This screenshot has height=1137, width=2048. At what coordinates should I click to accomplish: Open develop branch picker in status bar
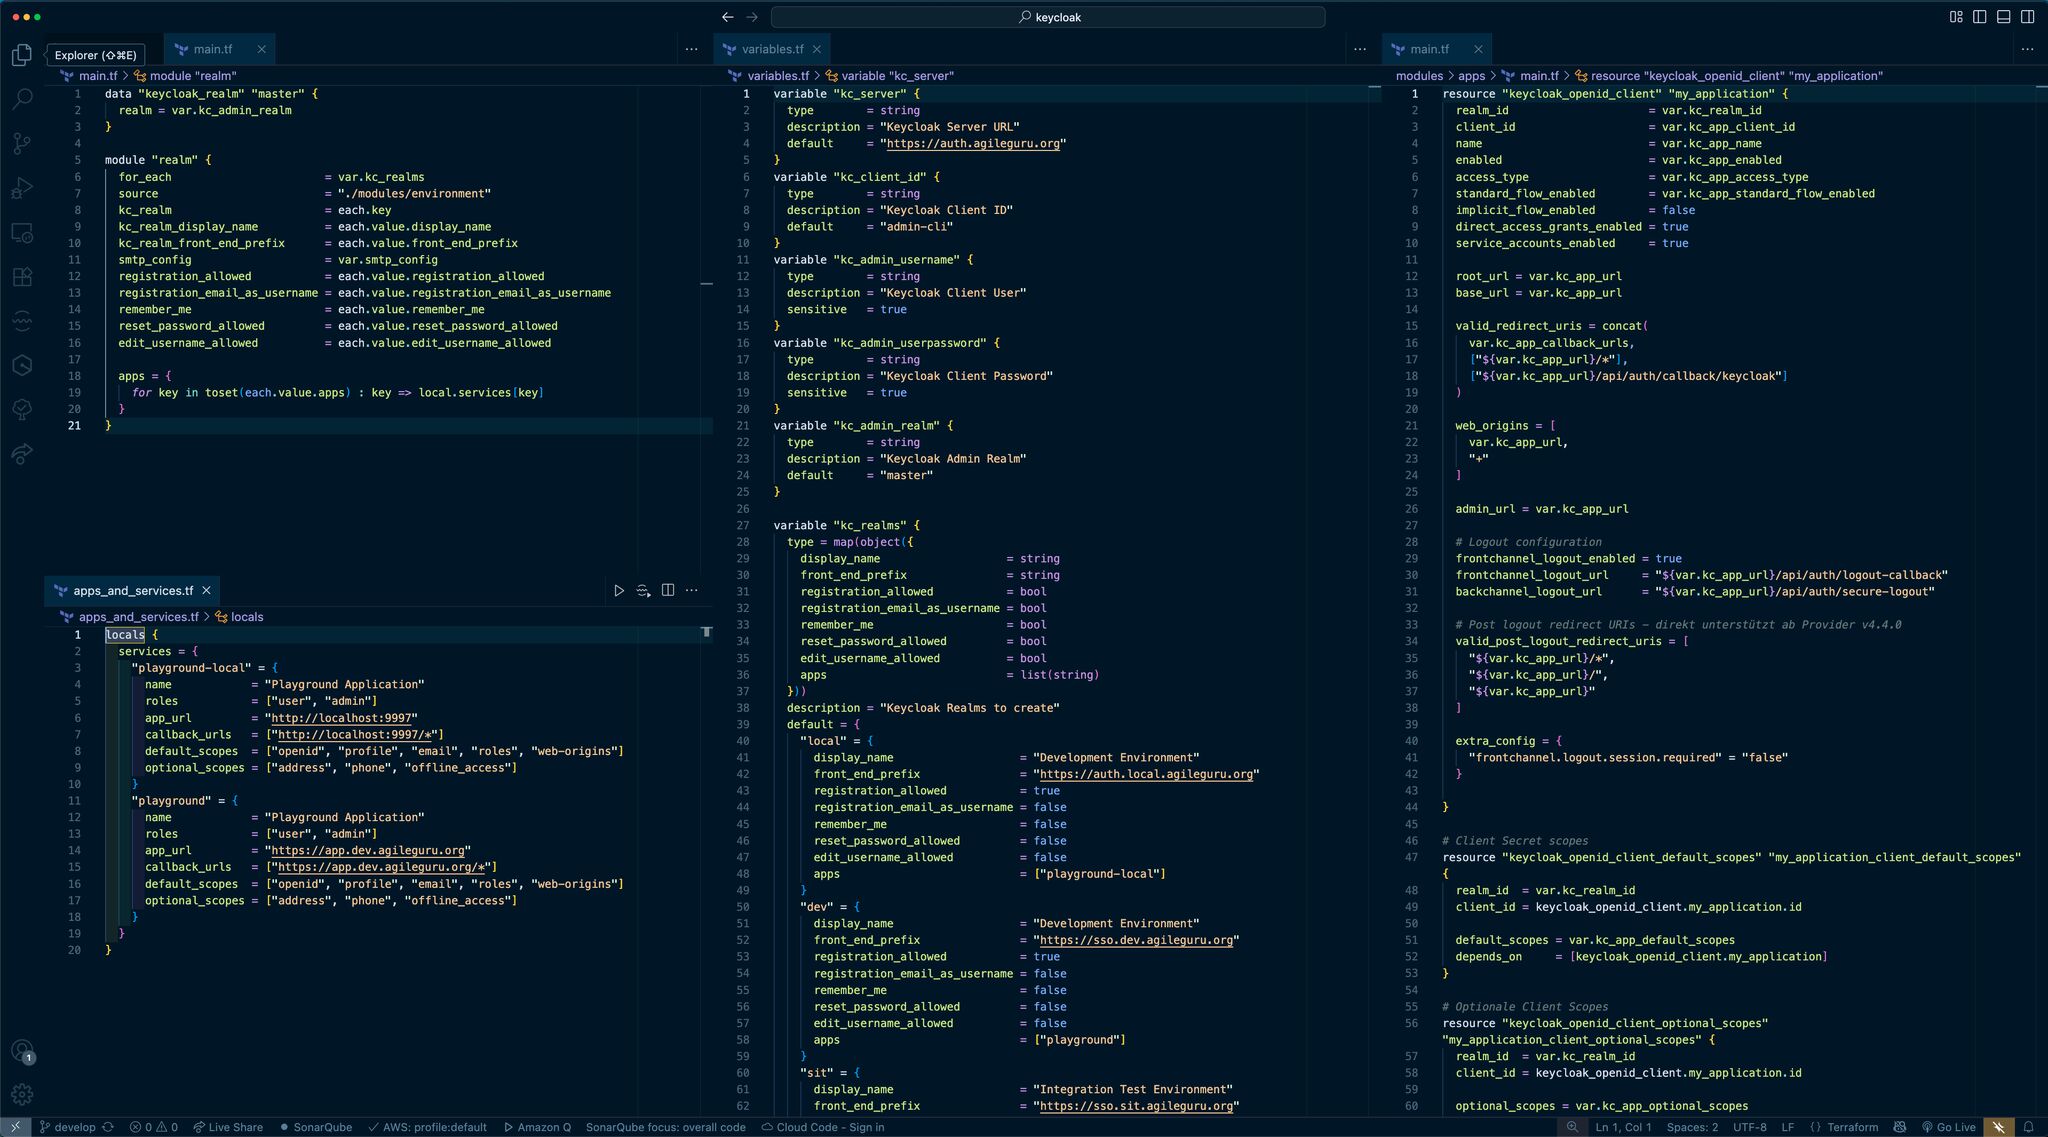(74, 1127)
